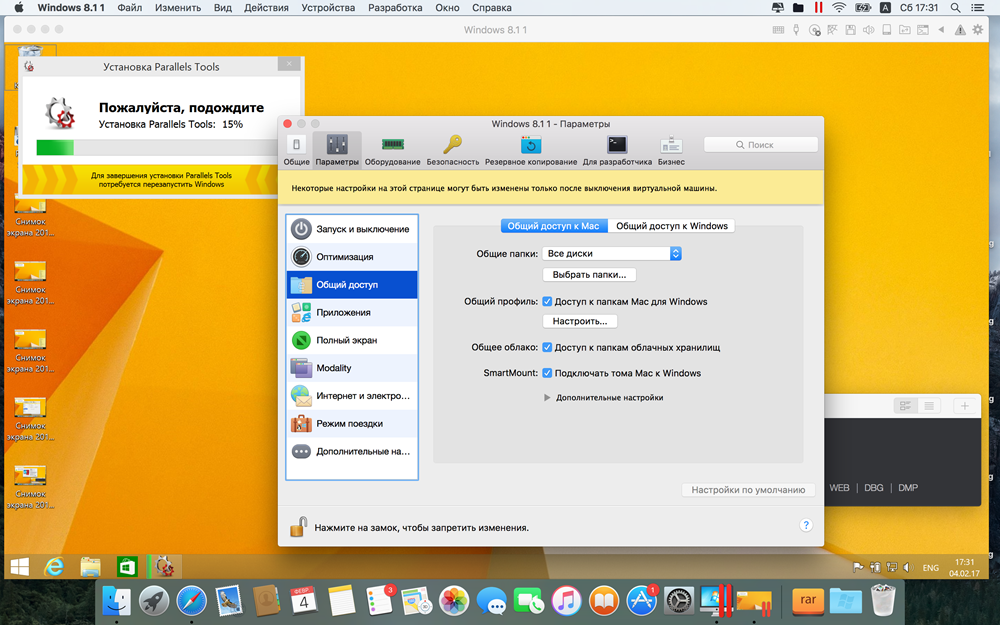Open System Preferences in the Dock
Viewport: 1000px width, 625px height.
(x=679, y=601)
